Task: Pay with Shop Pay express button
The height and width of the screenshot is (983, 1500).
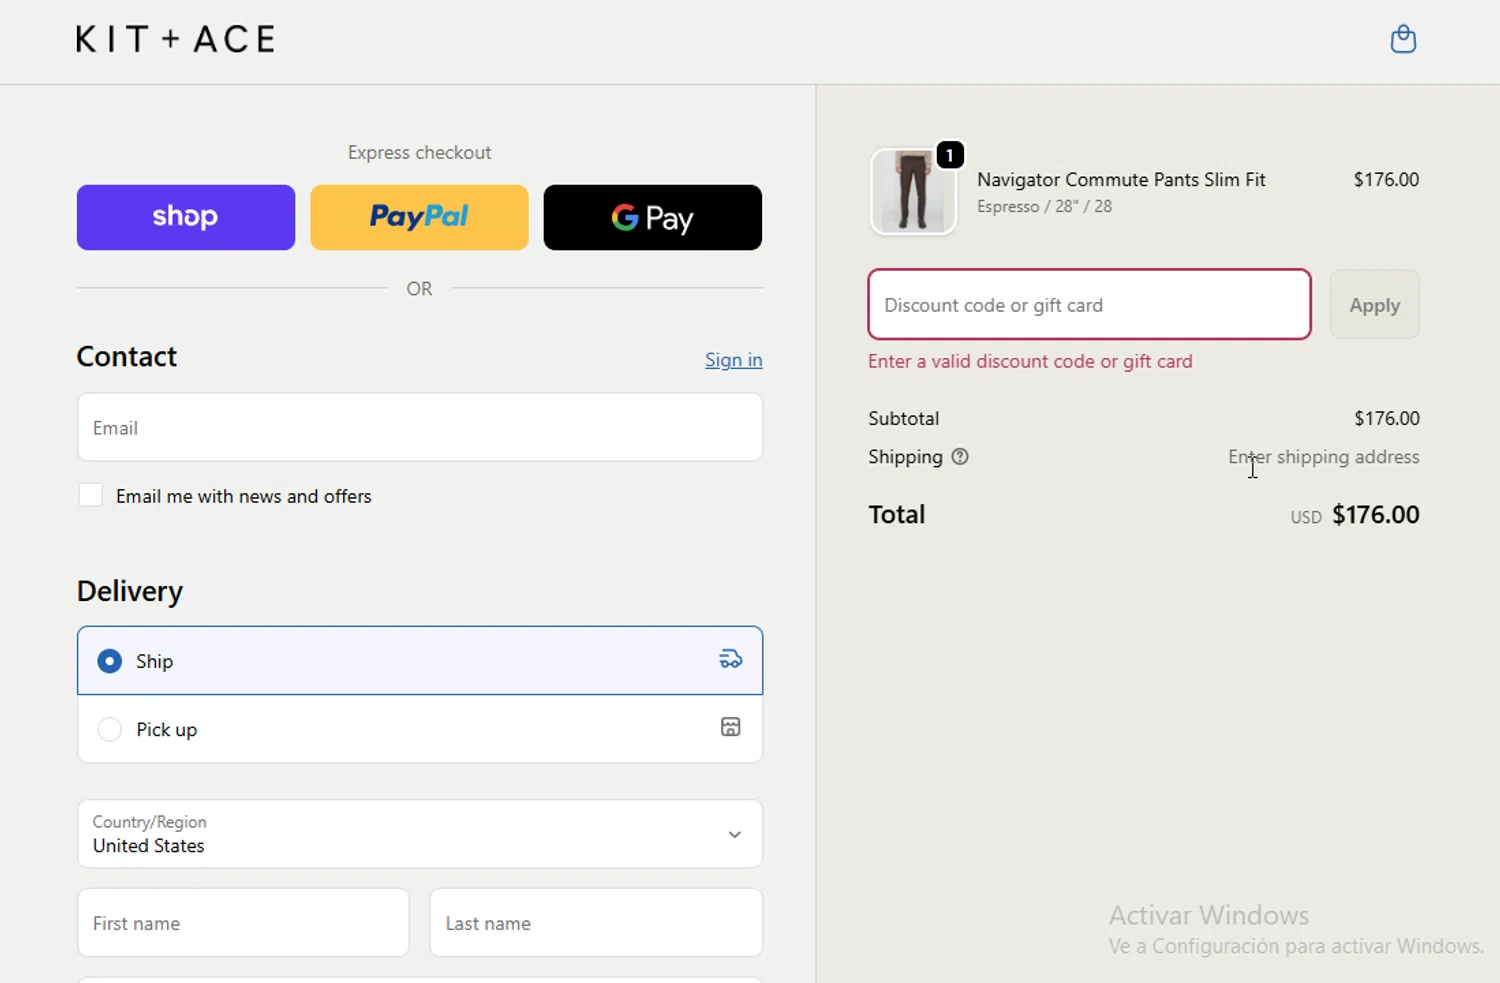Action: [186, 217]
